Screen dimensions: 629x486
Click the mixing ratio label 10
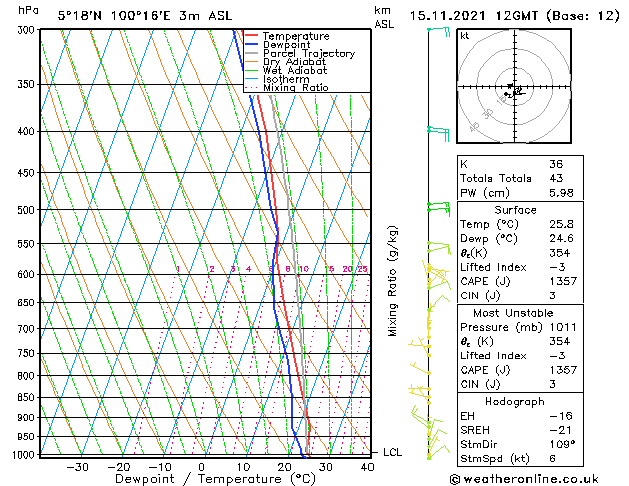304,269
